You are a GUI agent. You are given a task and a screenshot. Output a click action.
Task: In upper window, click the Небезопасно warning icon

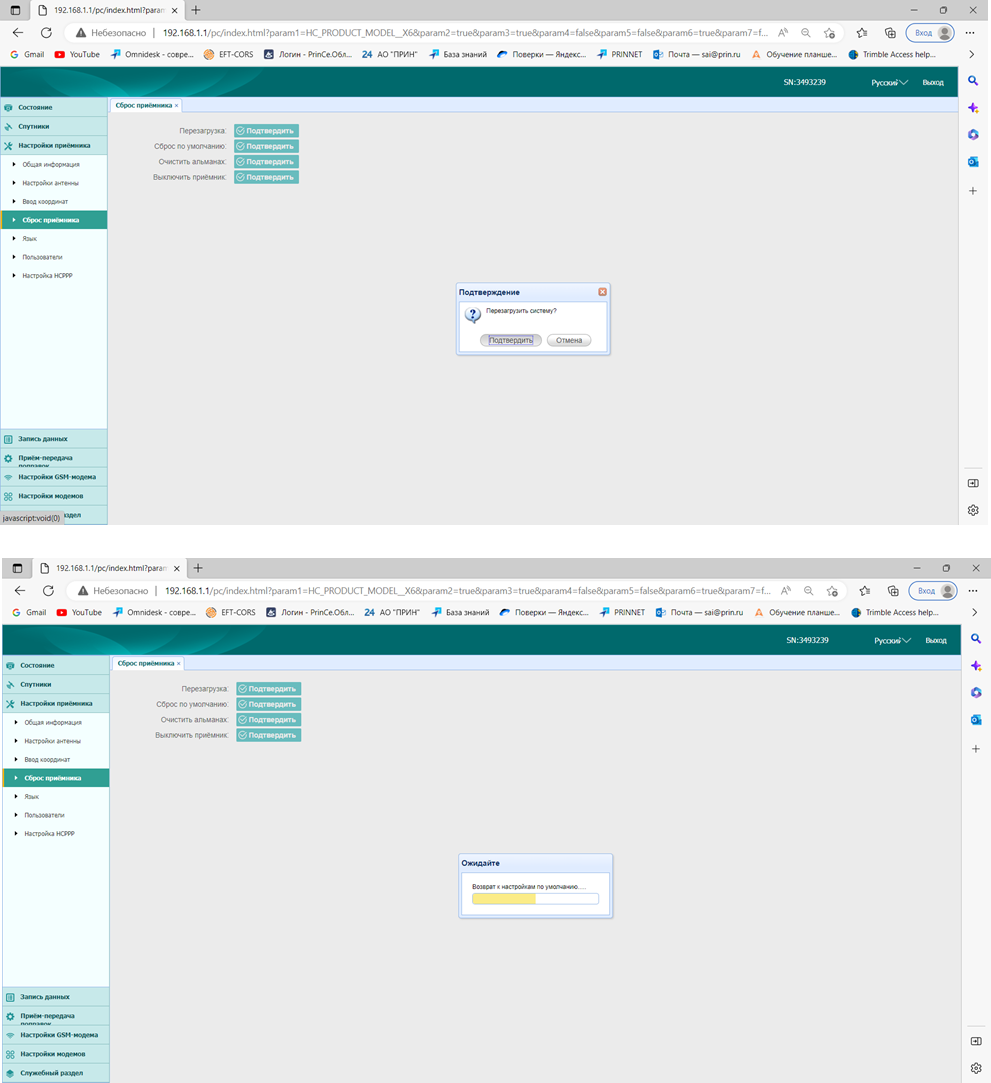coord(81,32)
